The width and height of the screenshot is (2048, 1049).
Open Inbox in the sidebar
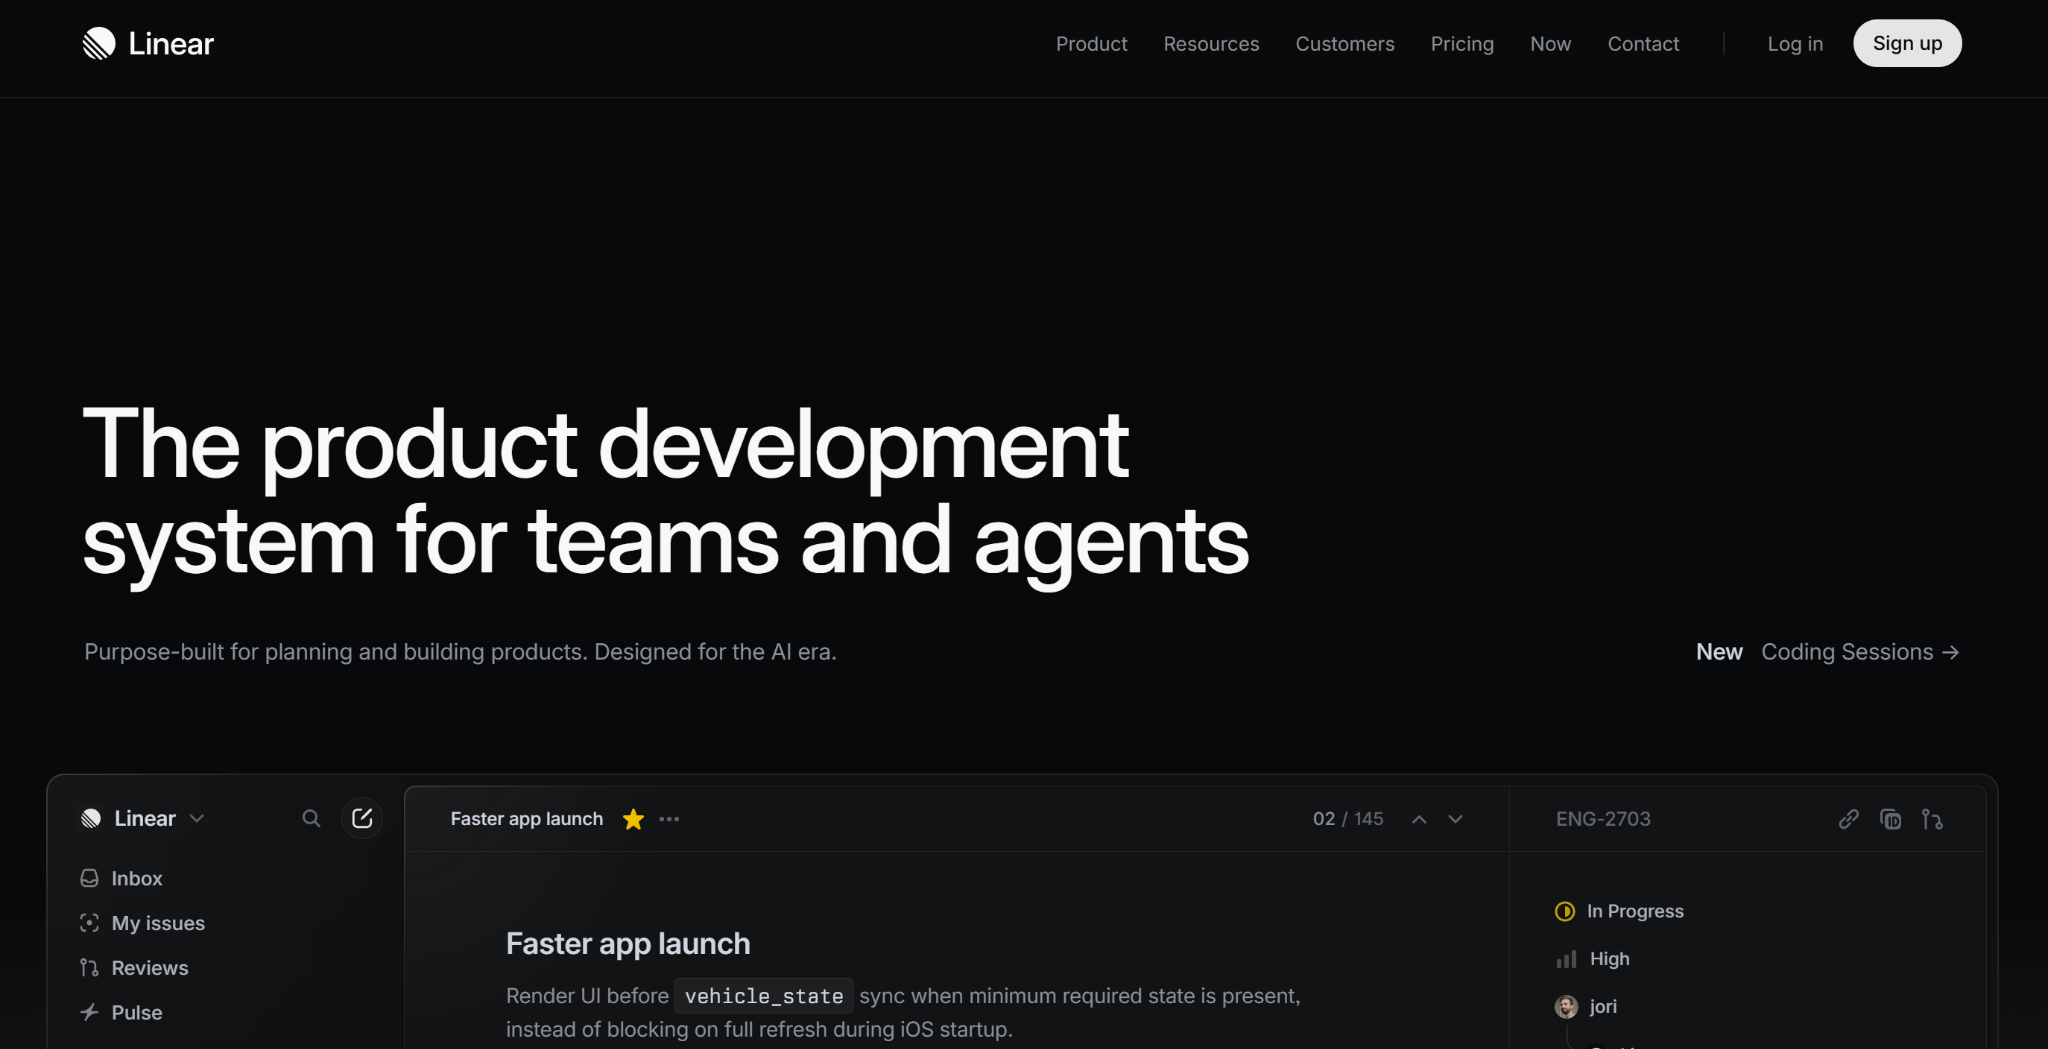[121, 878]
